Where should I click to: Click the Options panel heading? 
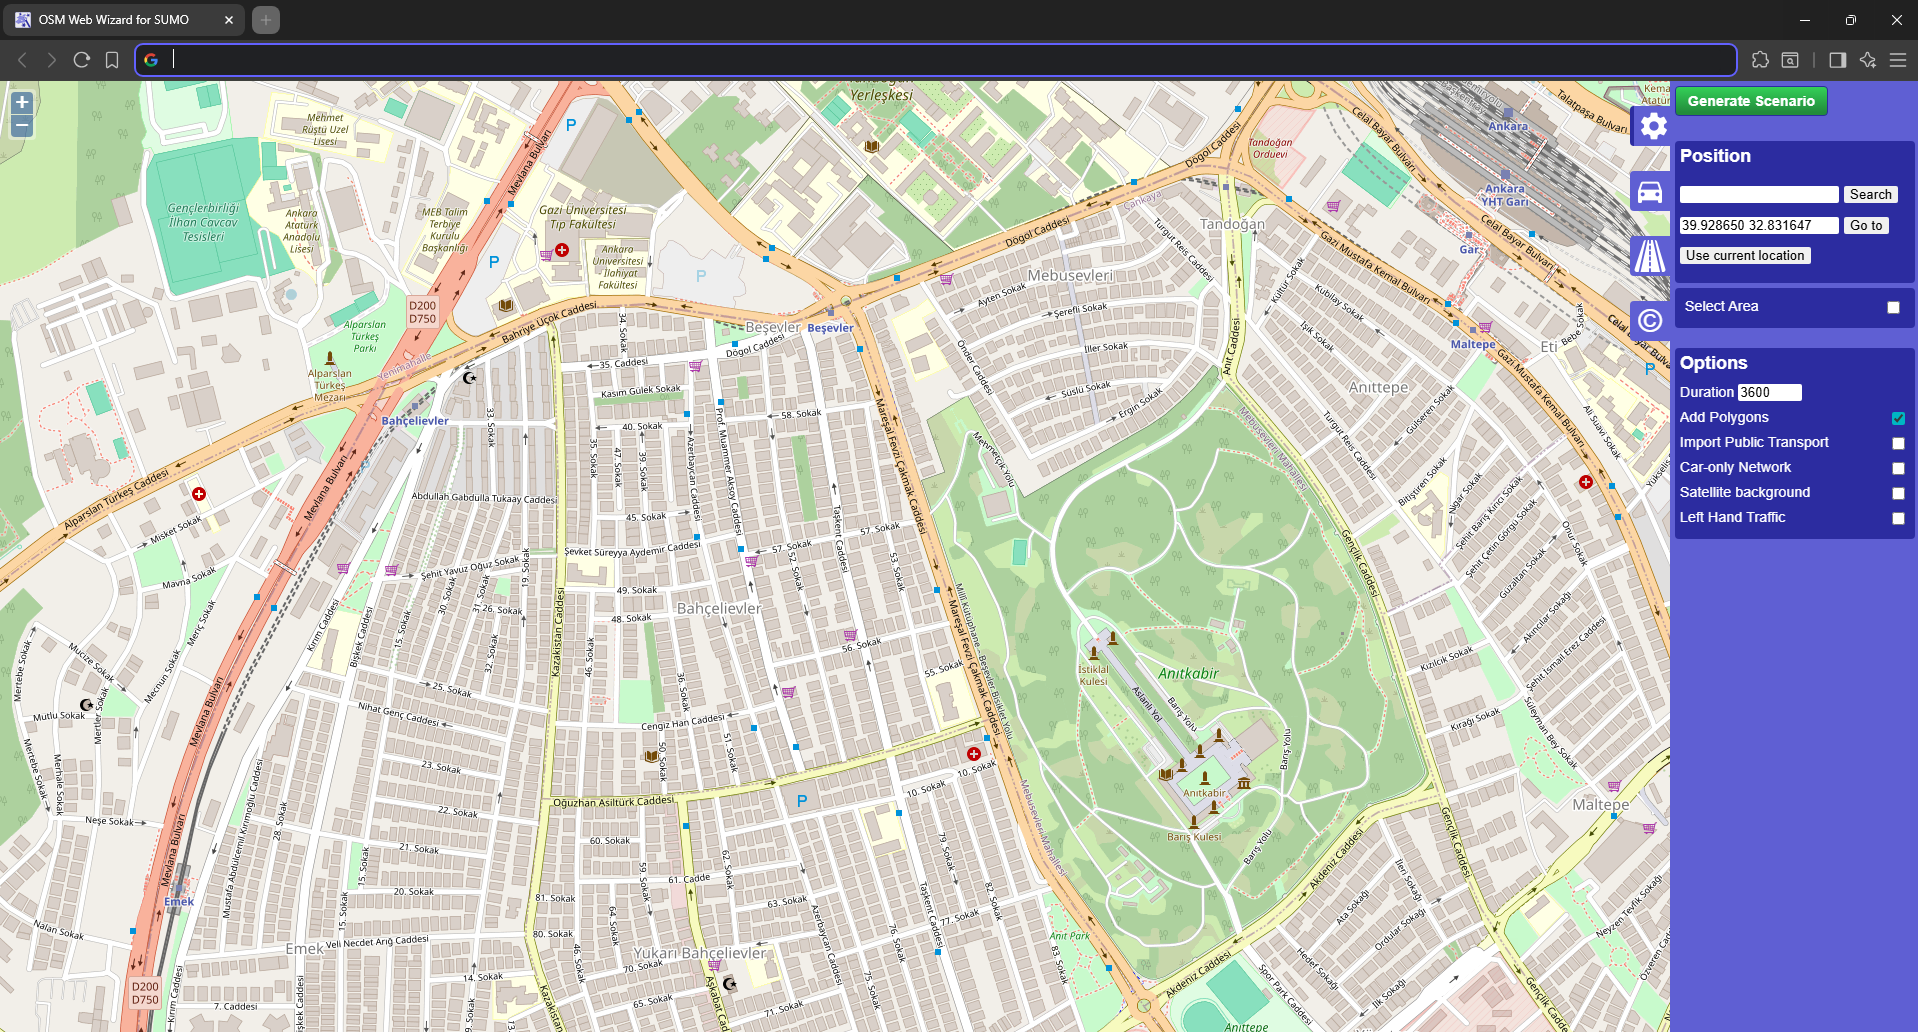[x=1713, y=363]
